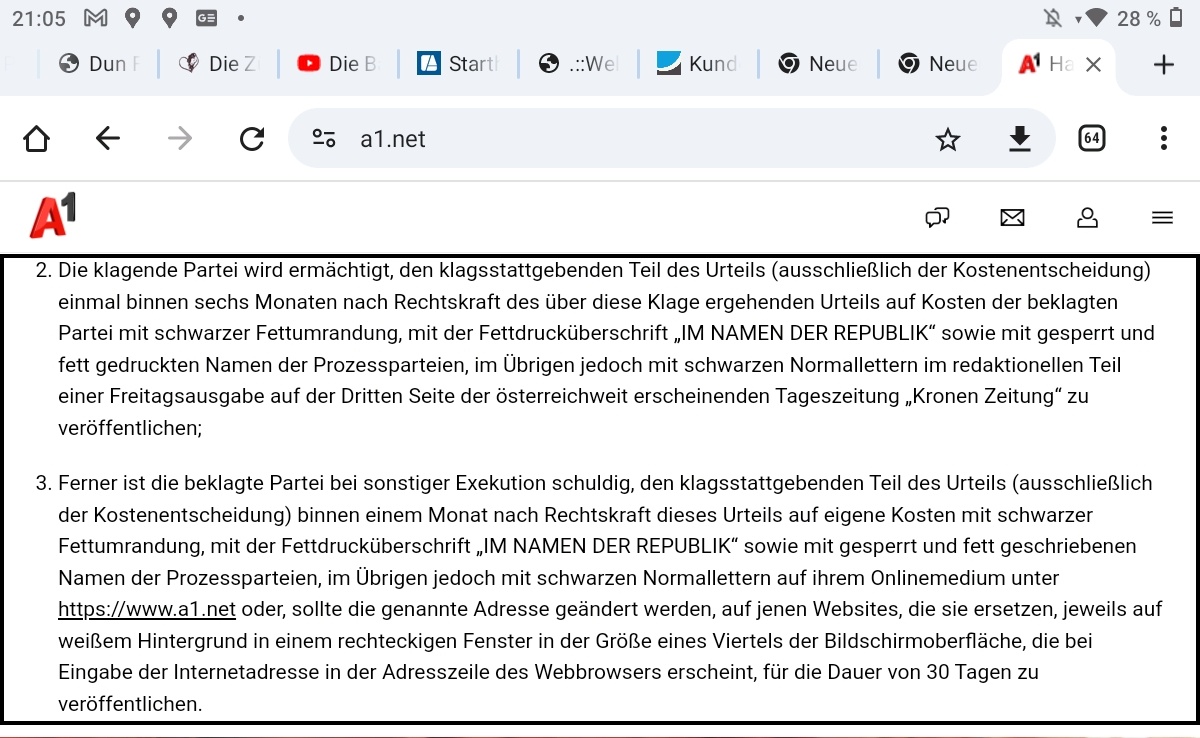
Task: Tap the news notification icon in status bar
Action: coord(207,17)
